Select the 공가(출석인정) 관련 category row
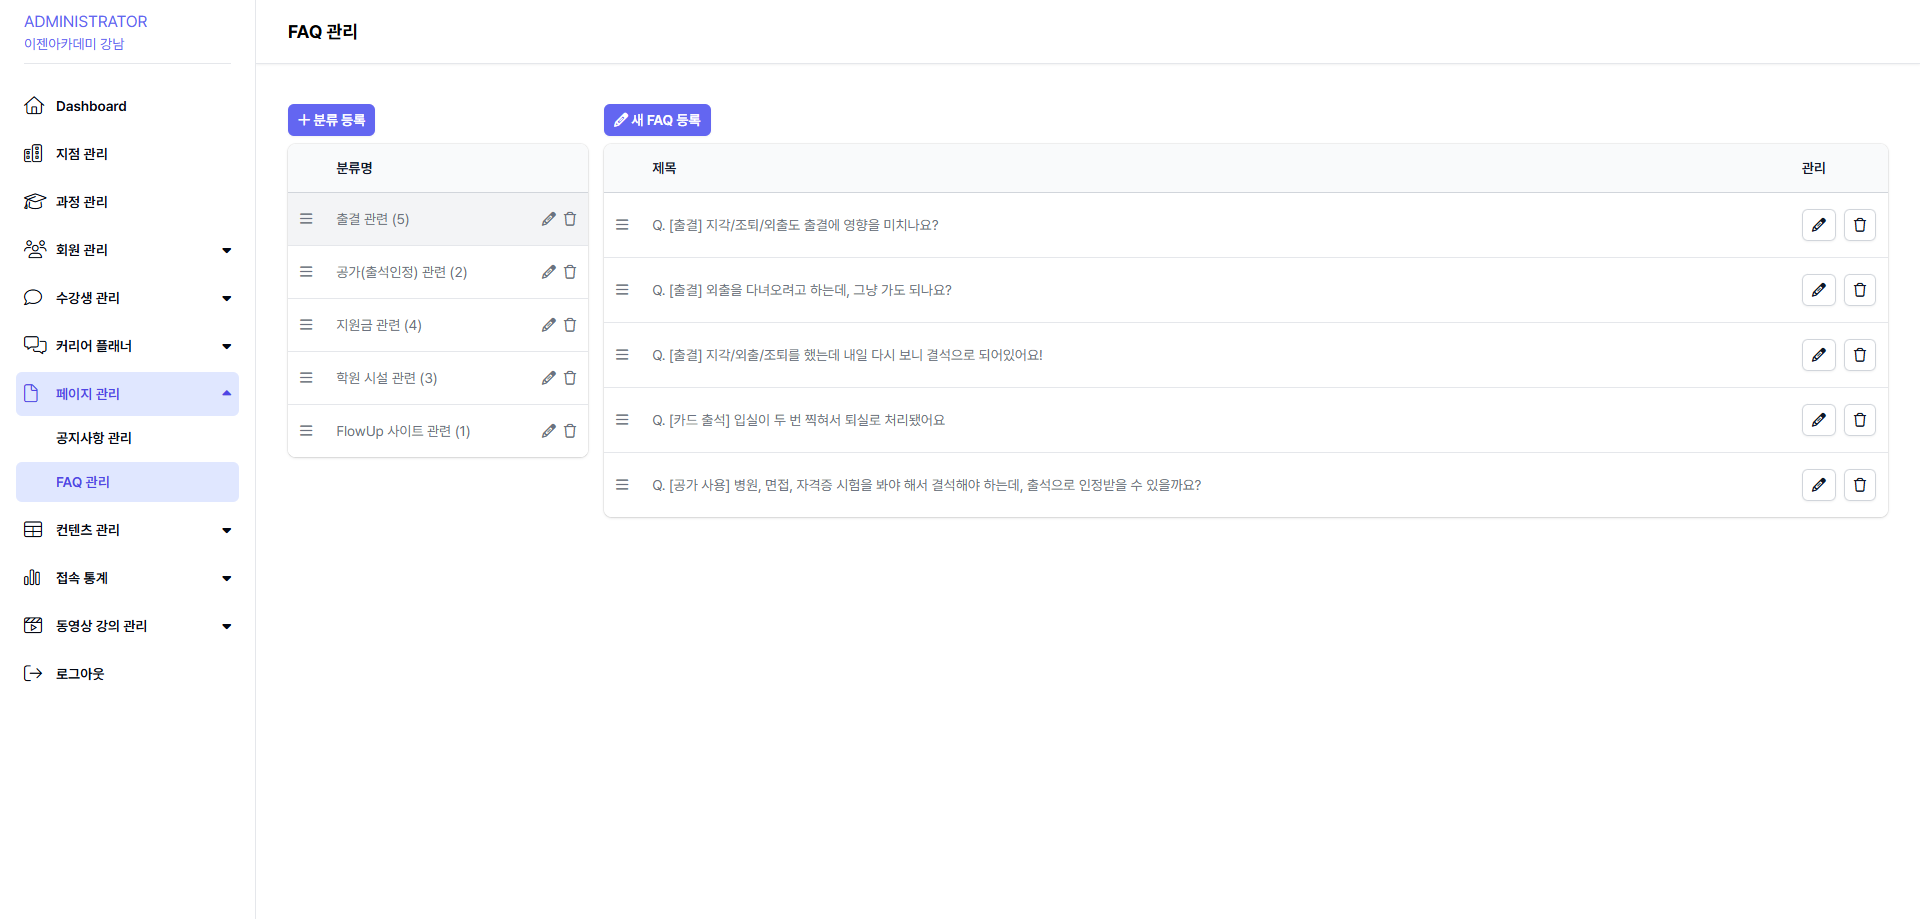1920x919 pixels. 401,272
